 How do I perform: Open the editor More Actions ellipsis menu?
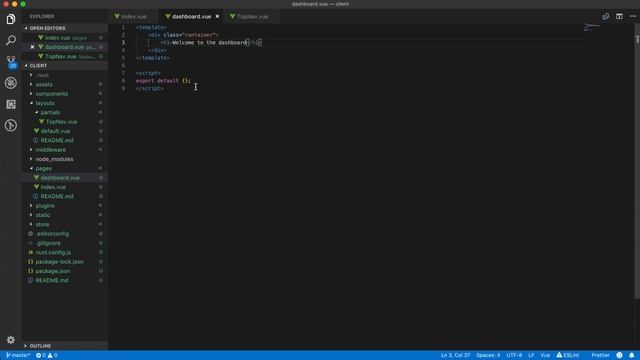pos(633,16)
